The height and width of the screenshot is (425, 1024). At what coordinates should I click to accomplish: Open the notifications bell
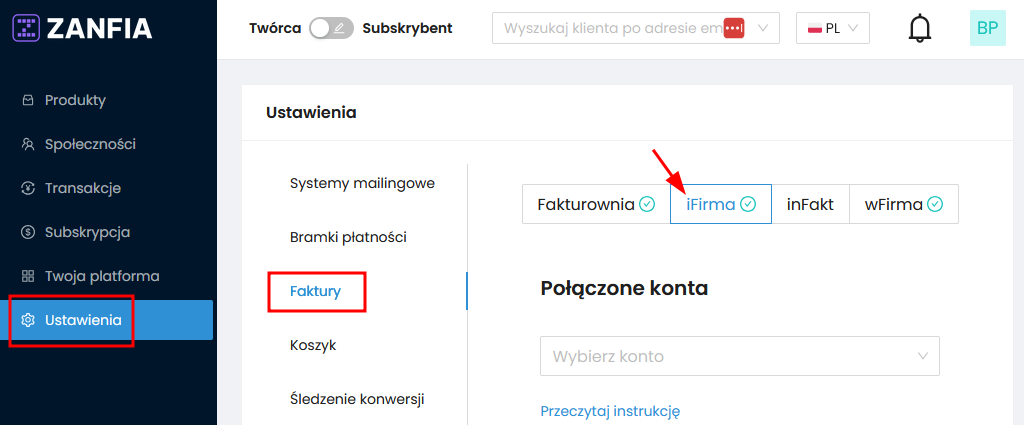tap(919, 29)
